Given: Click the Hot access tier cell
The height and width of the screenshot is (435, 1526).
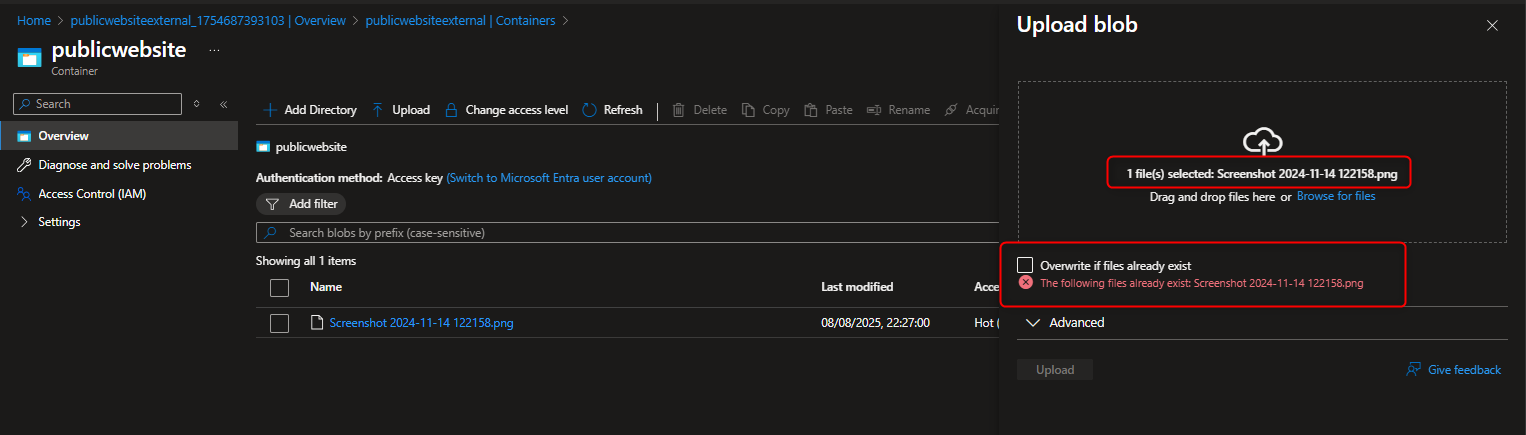Looking at the screenshot, I should (986, 323).
